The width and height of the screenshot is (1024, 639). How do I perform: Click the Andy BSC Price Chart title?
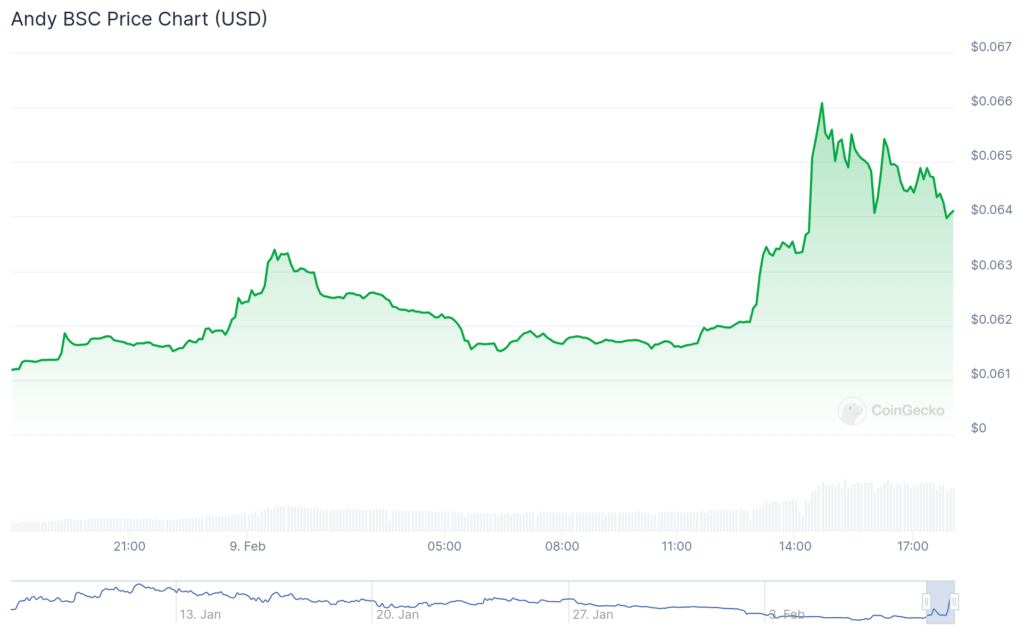pyautogui.click(x=139, y=19)
